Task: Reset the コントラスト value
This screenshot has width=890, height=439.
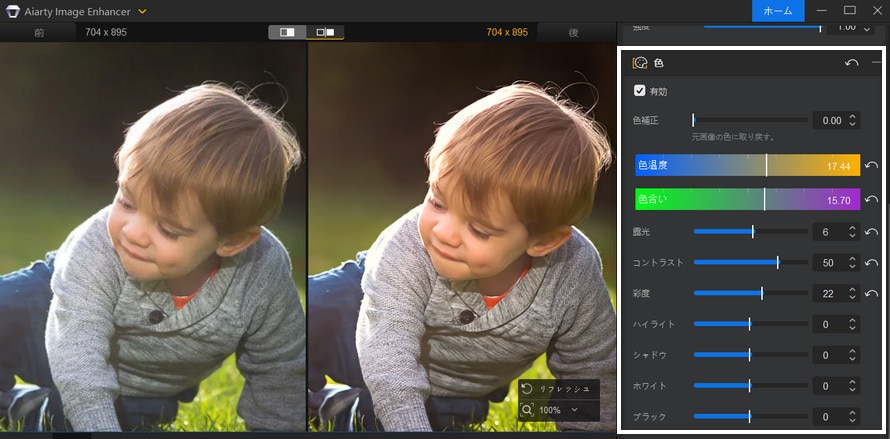Action: pyautogui.click(x=872, y=263)
